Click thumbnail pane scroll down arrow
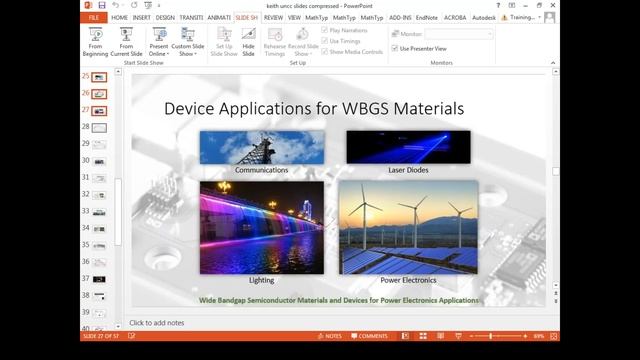This screenshot has width=640, height=360. (118, 327)
